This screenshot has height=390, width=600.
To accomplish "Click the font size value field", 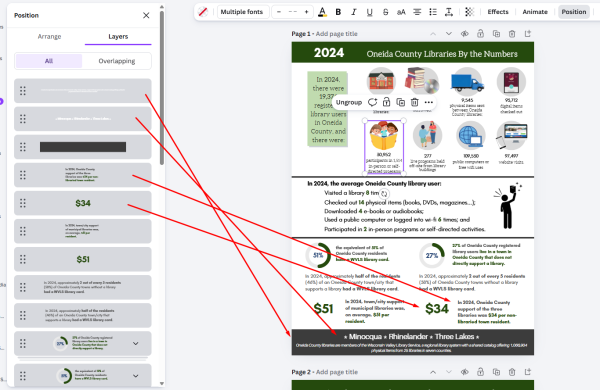I will (x=293, y=12).
